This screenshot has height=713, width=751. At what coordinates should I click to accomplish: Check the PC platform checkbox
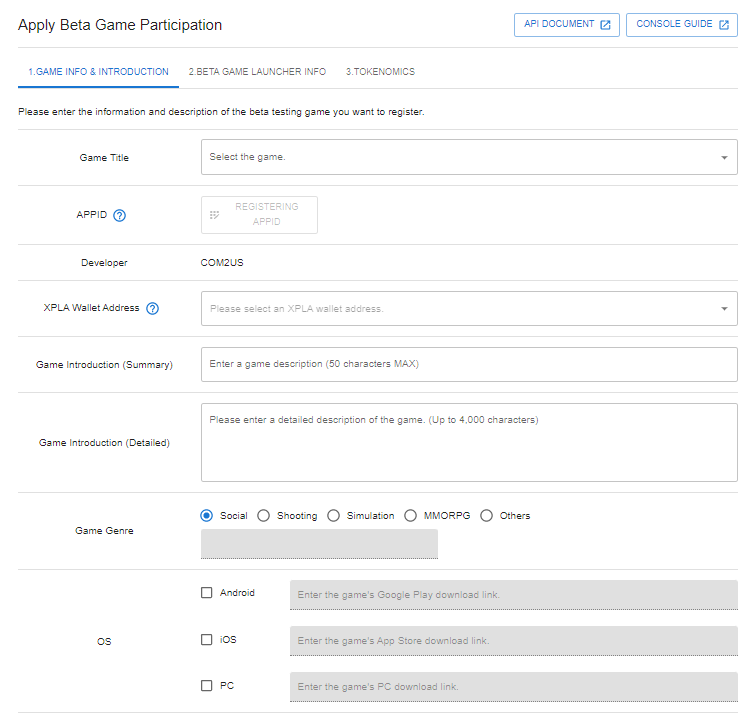[x=207, y=686]
